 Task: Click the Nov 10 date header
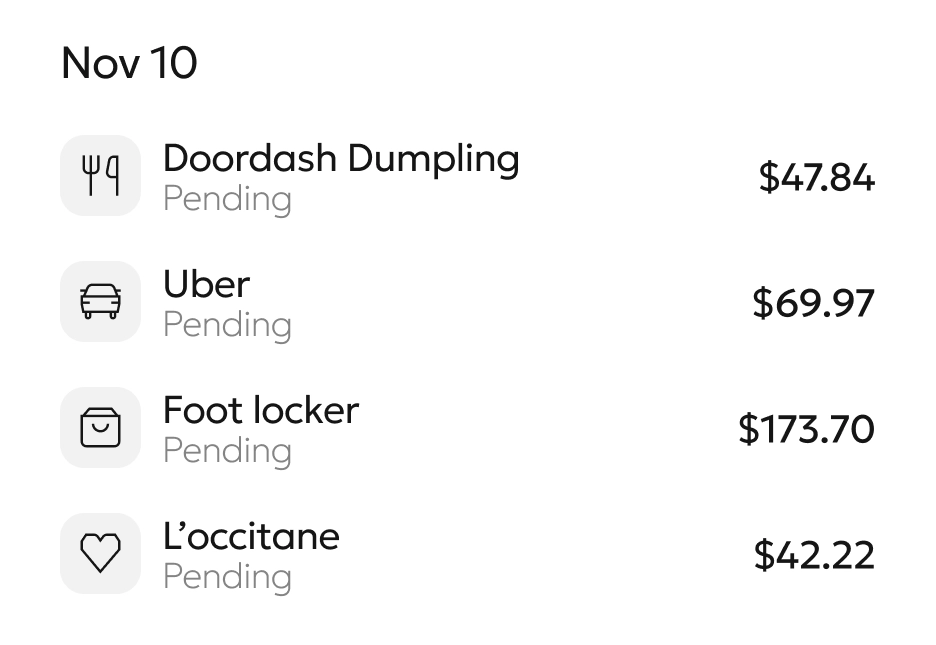(x=129, y=63)
